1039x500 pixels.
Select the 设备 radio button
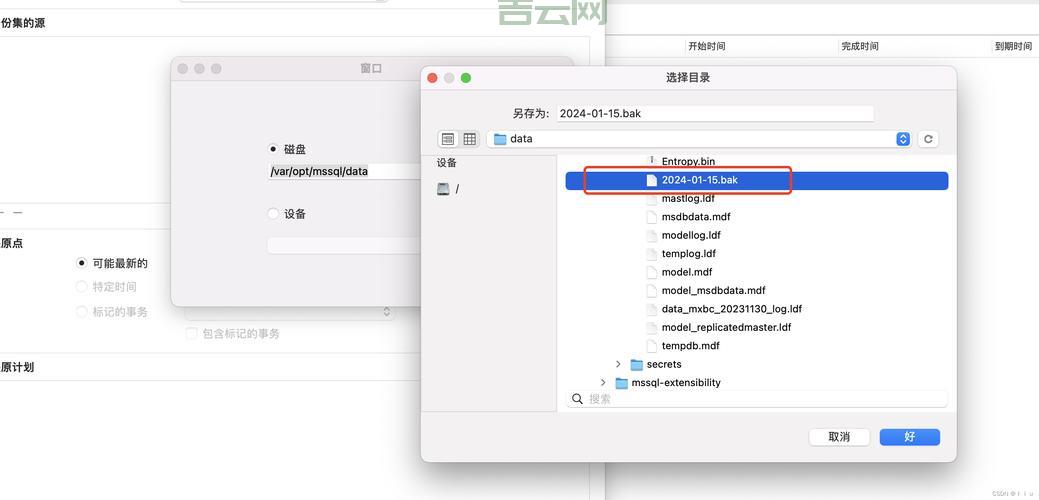273,214
